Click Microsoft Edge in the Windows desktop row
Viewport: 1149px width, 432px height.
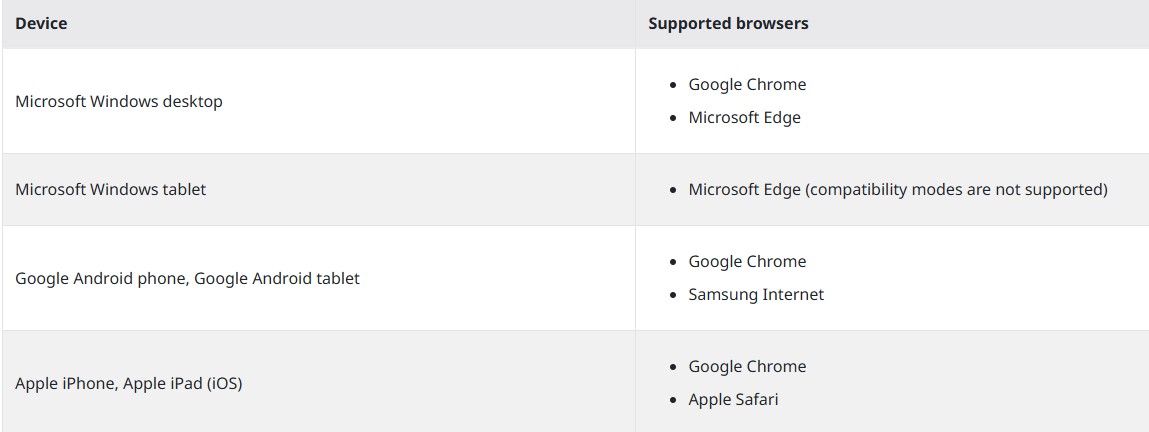point(744,117)
